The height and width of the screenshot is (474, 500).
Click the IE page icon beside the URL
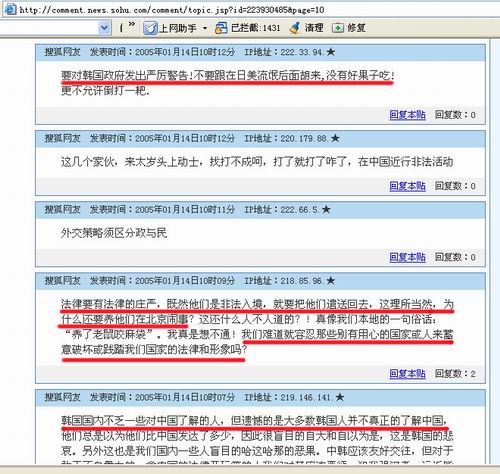click(10, 9)
